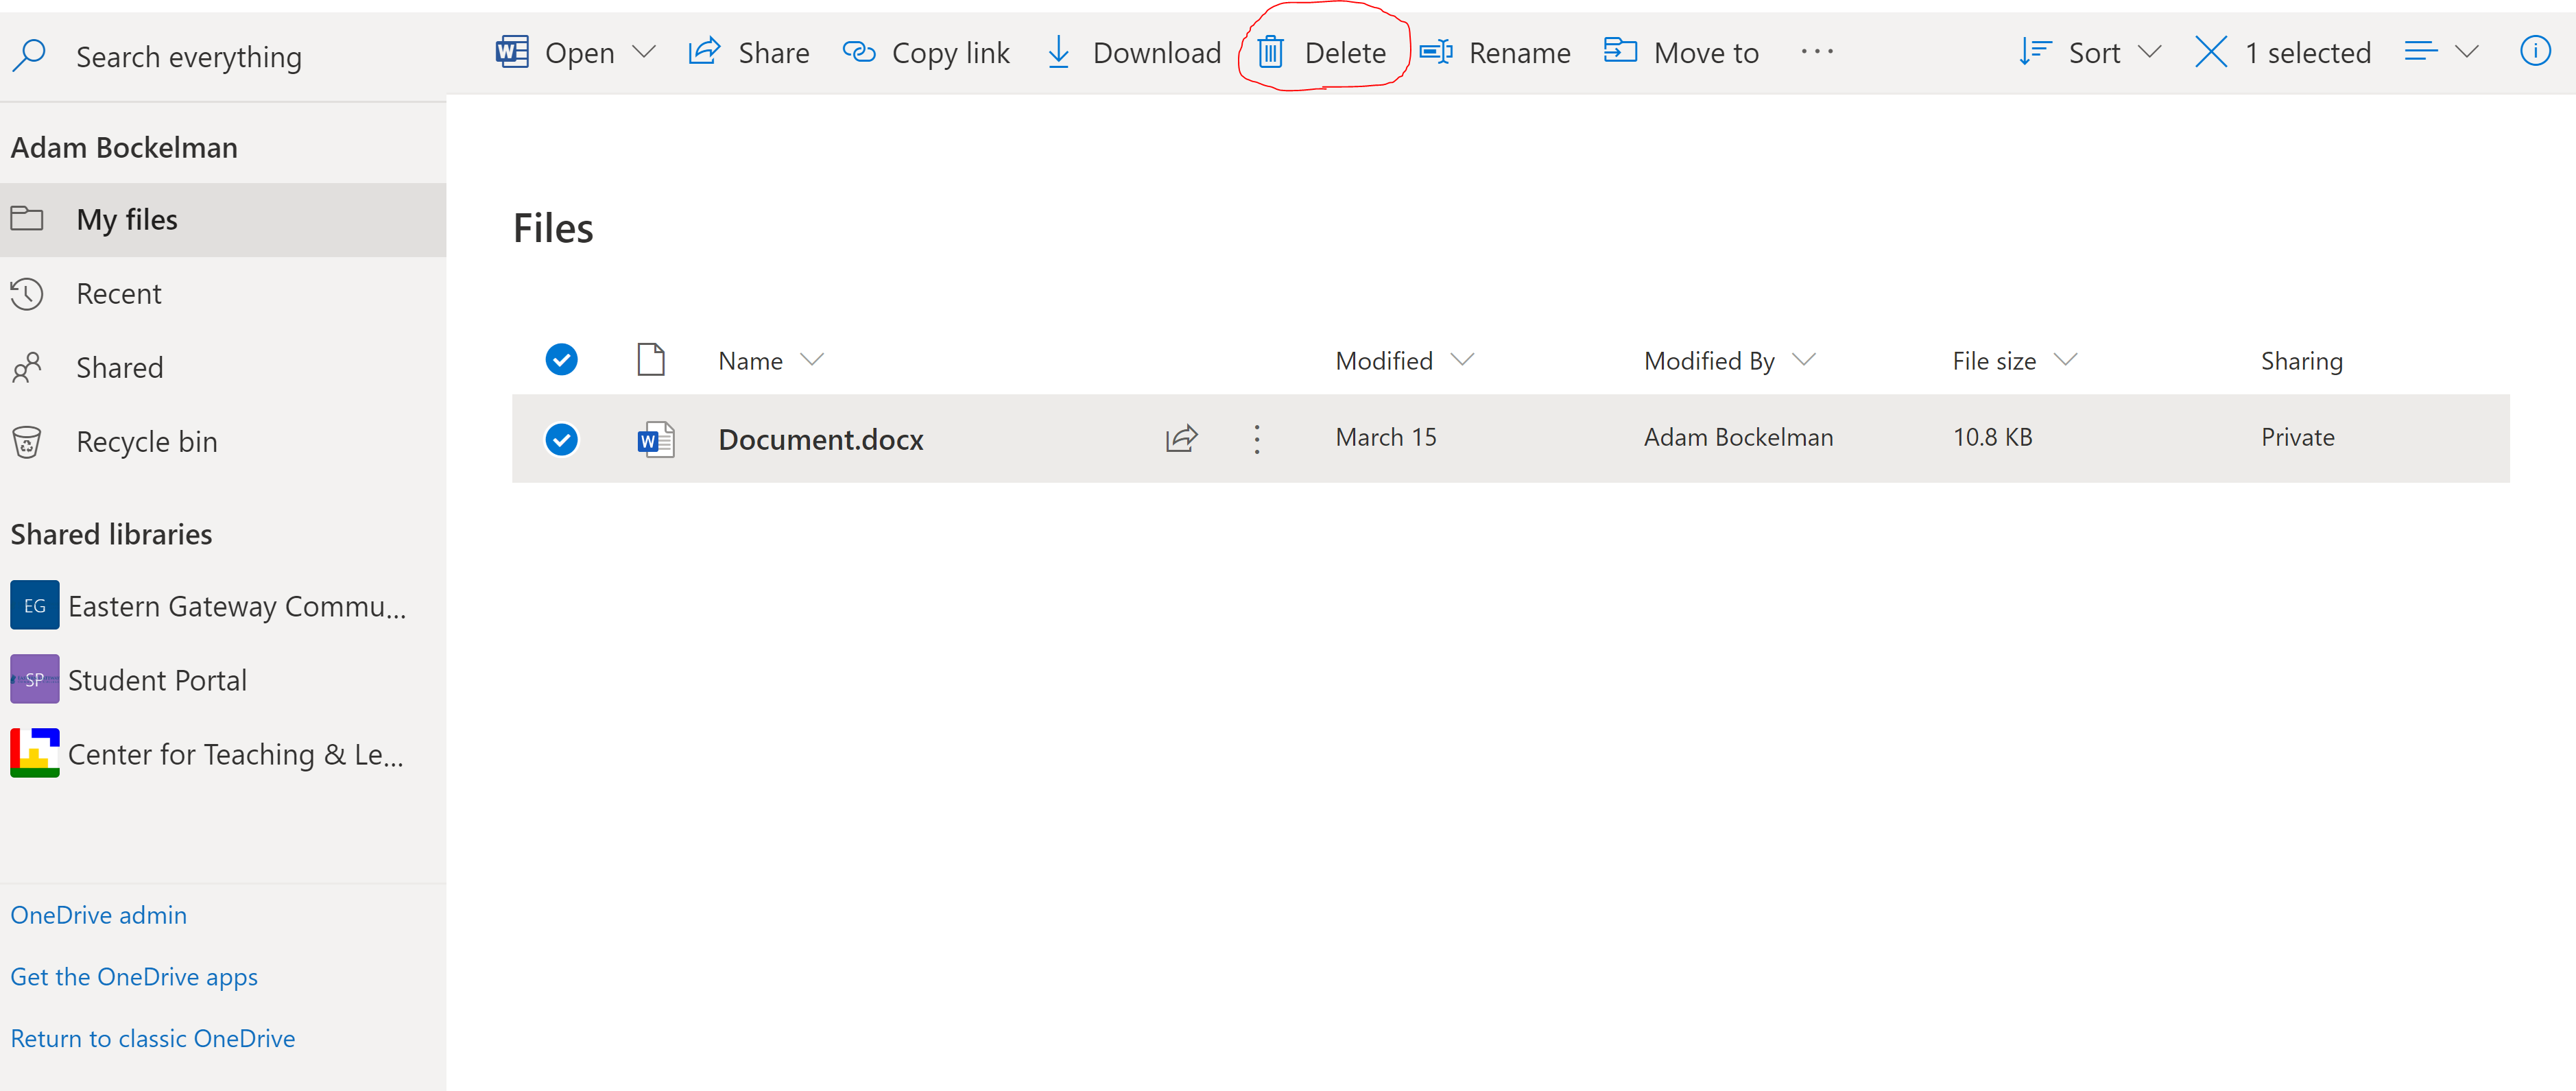Go to Recent files
This screenshot has height=1091, width=2576.
(118, 294)
